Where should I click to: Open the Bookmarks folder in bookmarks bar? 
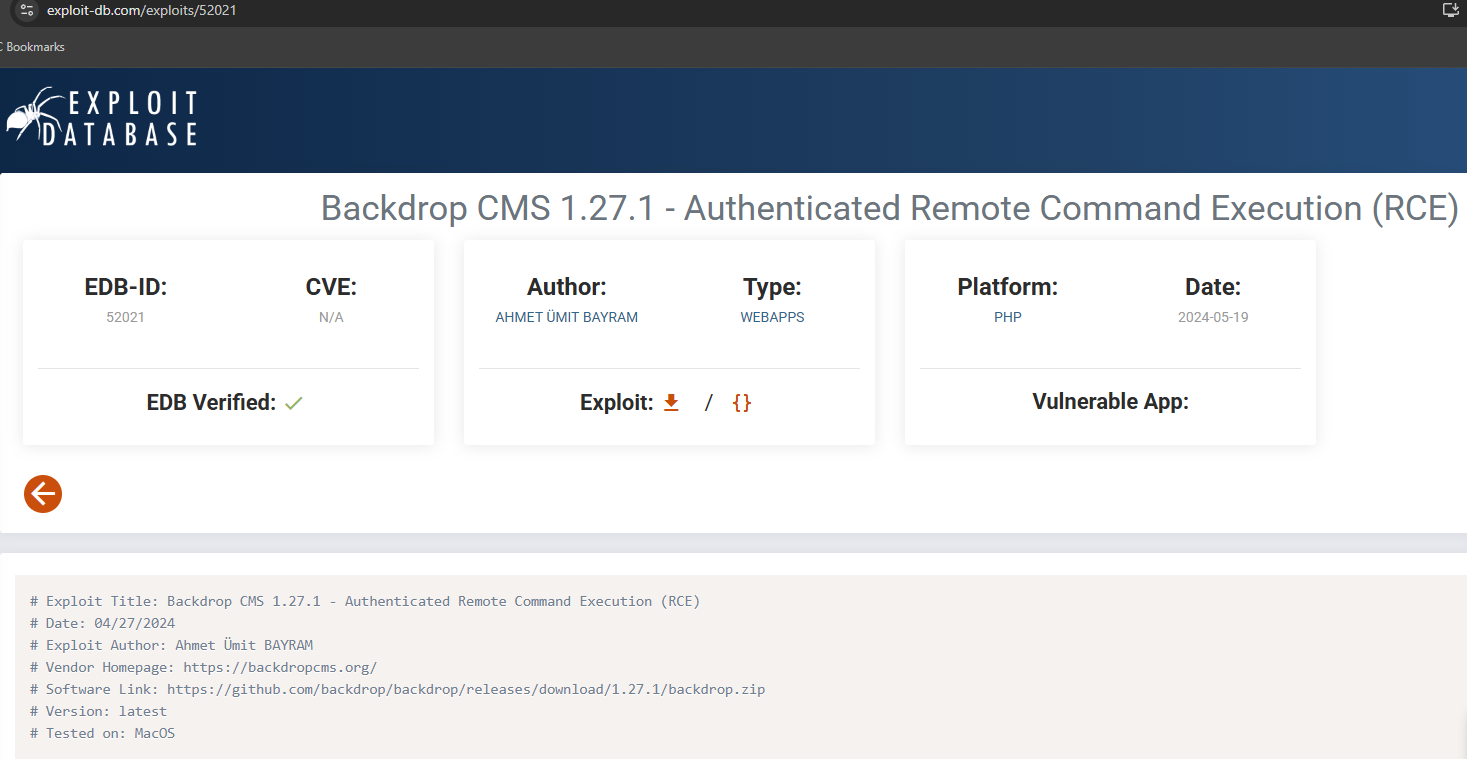34,47
